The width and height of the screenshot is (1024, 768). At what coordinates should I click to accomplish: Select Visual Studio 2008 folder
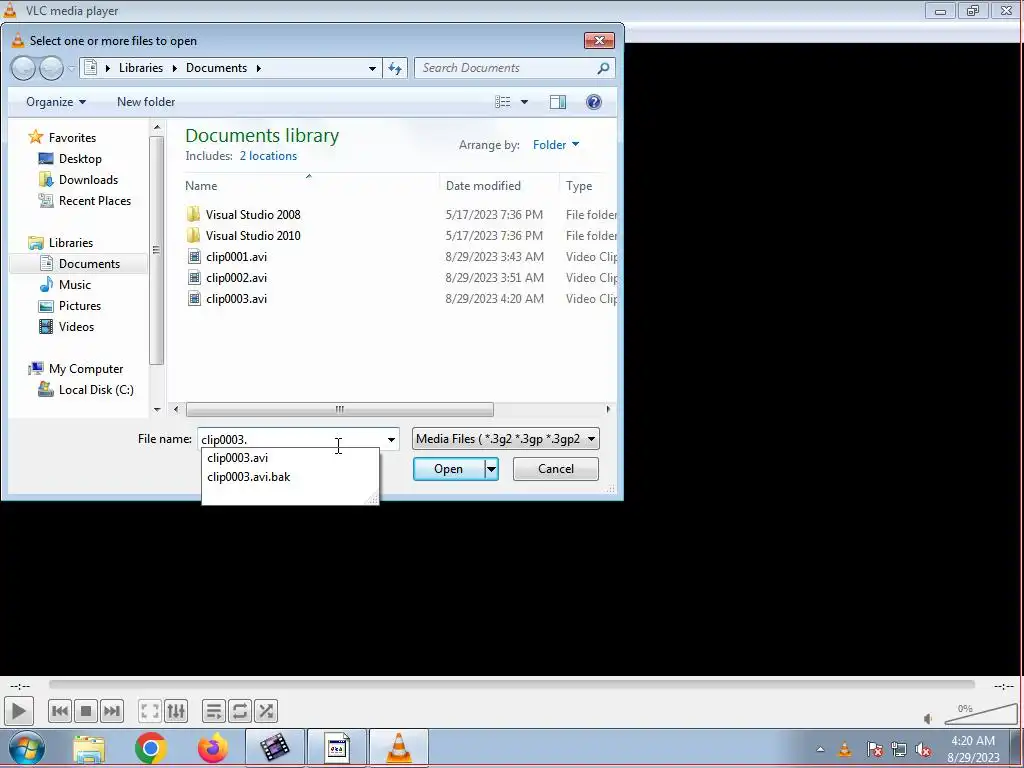(x=253, y=215)
